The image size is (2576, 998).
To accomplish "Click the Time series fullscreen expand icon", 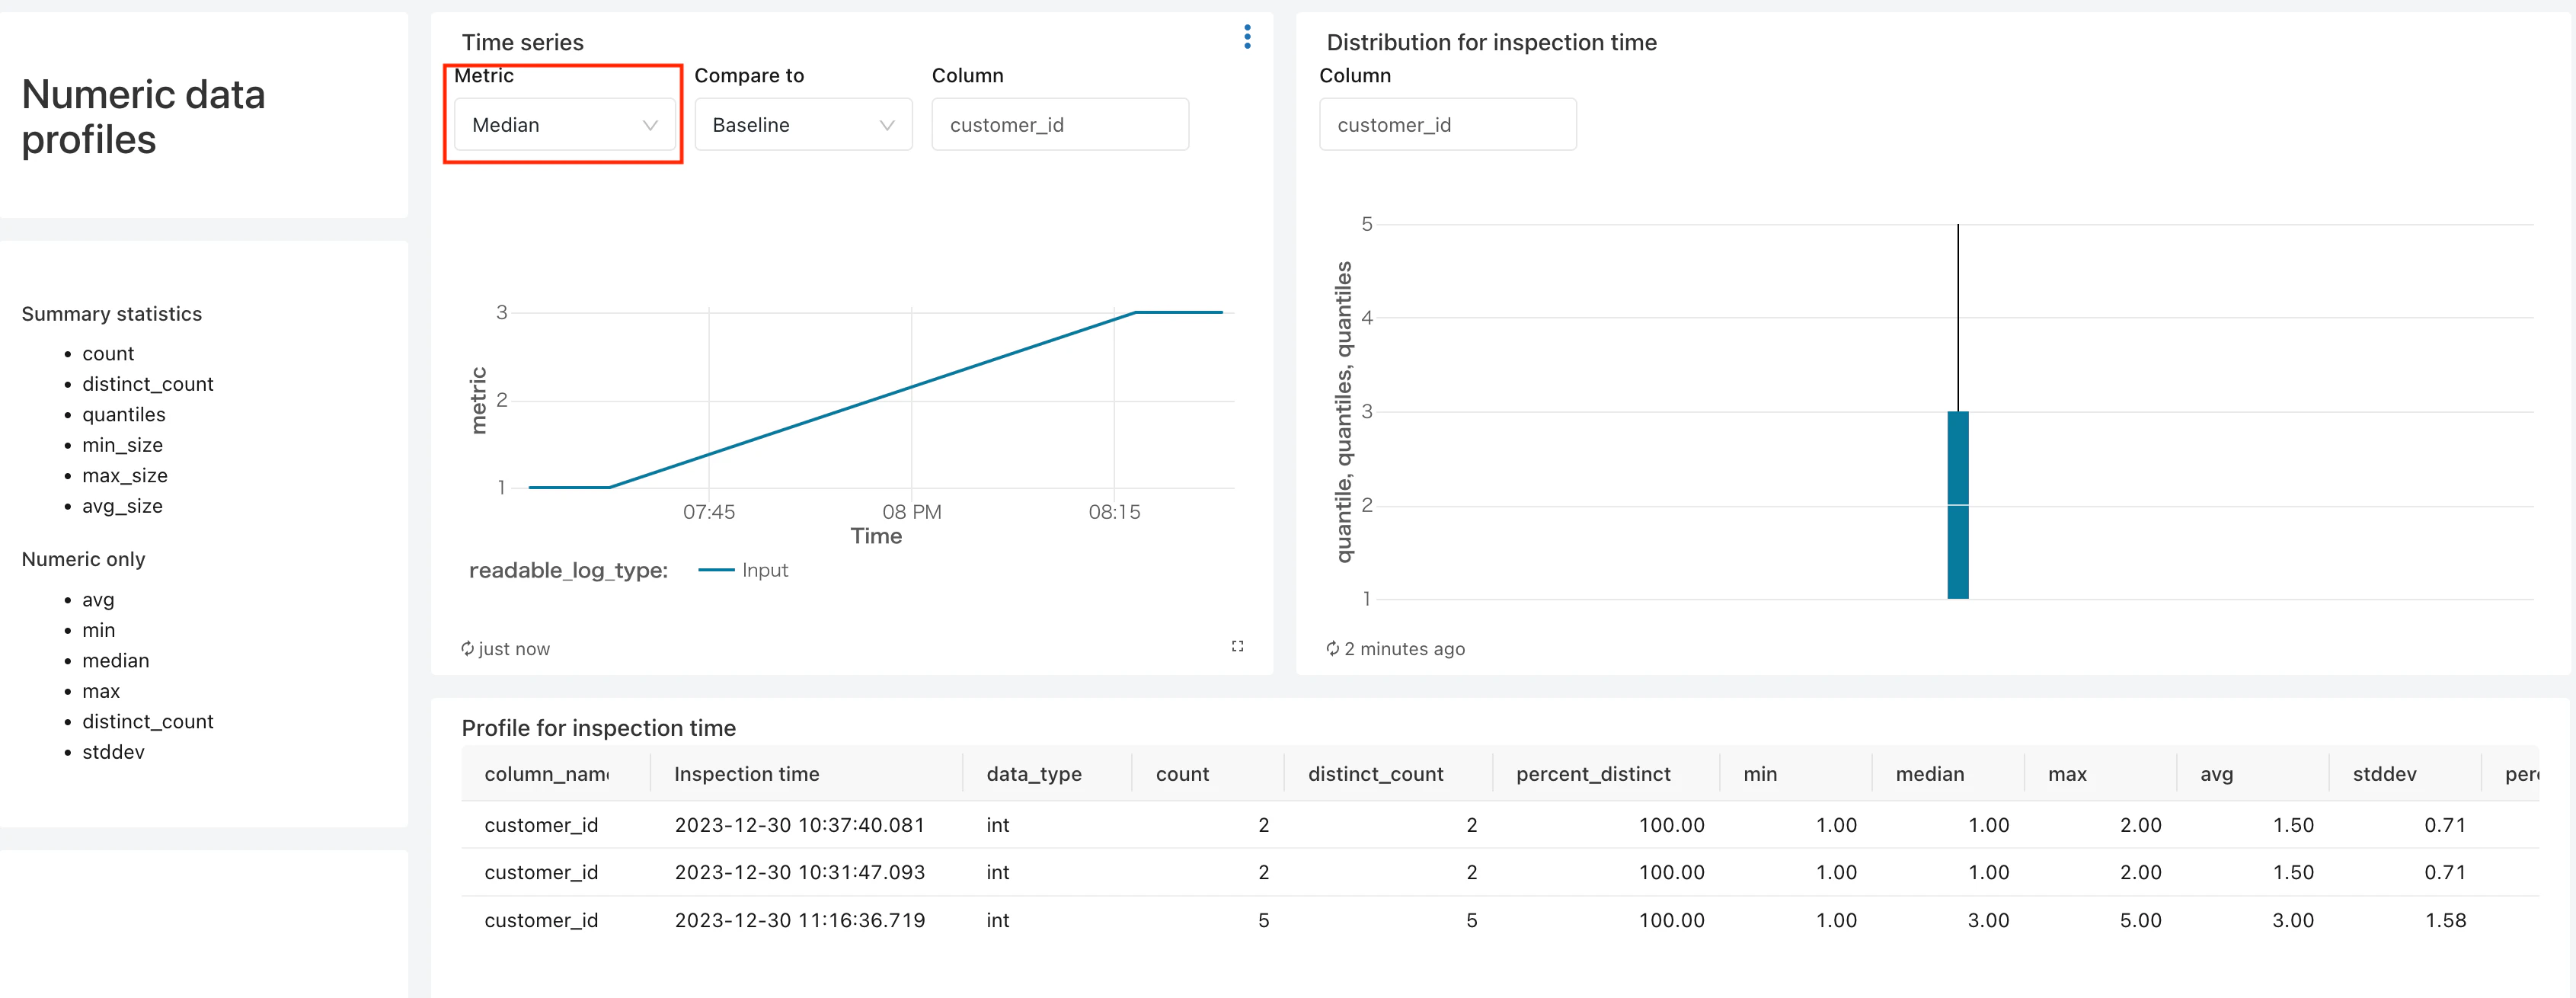I will tap(1237, 646).
